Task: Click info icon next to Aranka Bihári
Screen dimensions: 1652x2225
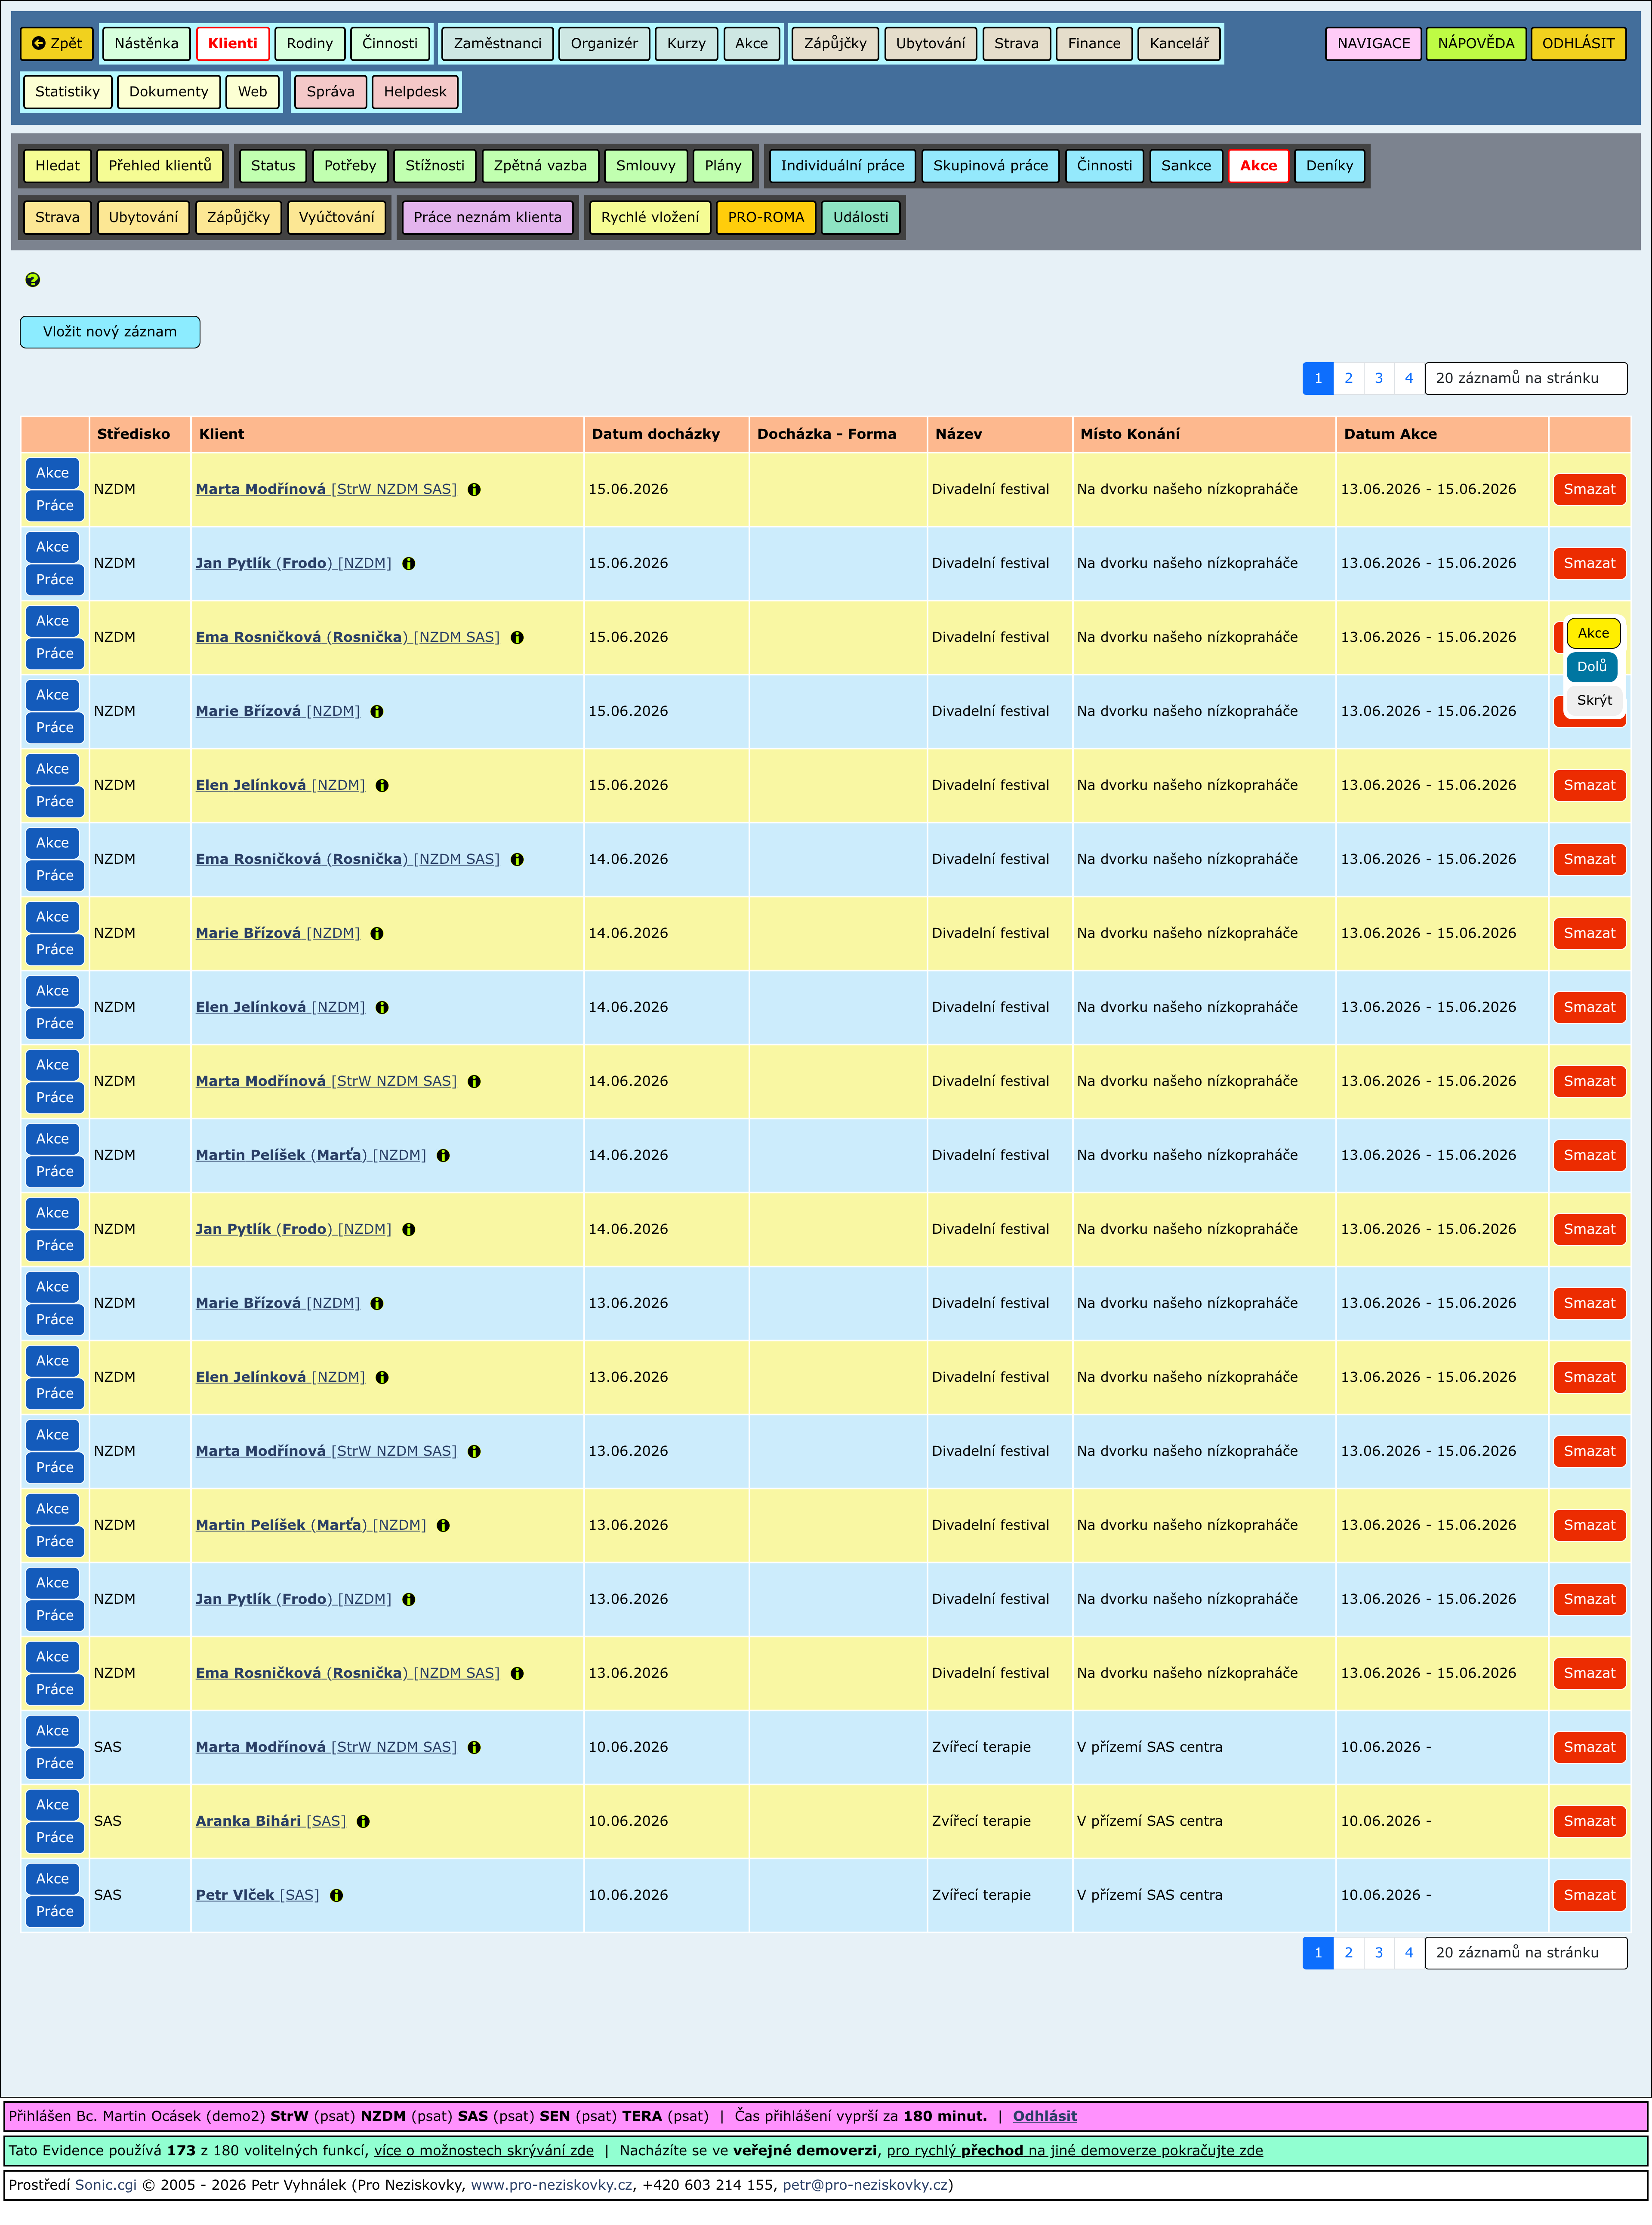Action: (x=363, y=1821)
